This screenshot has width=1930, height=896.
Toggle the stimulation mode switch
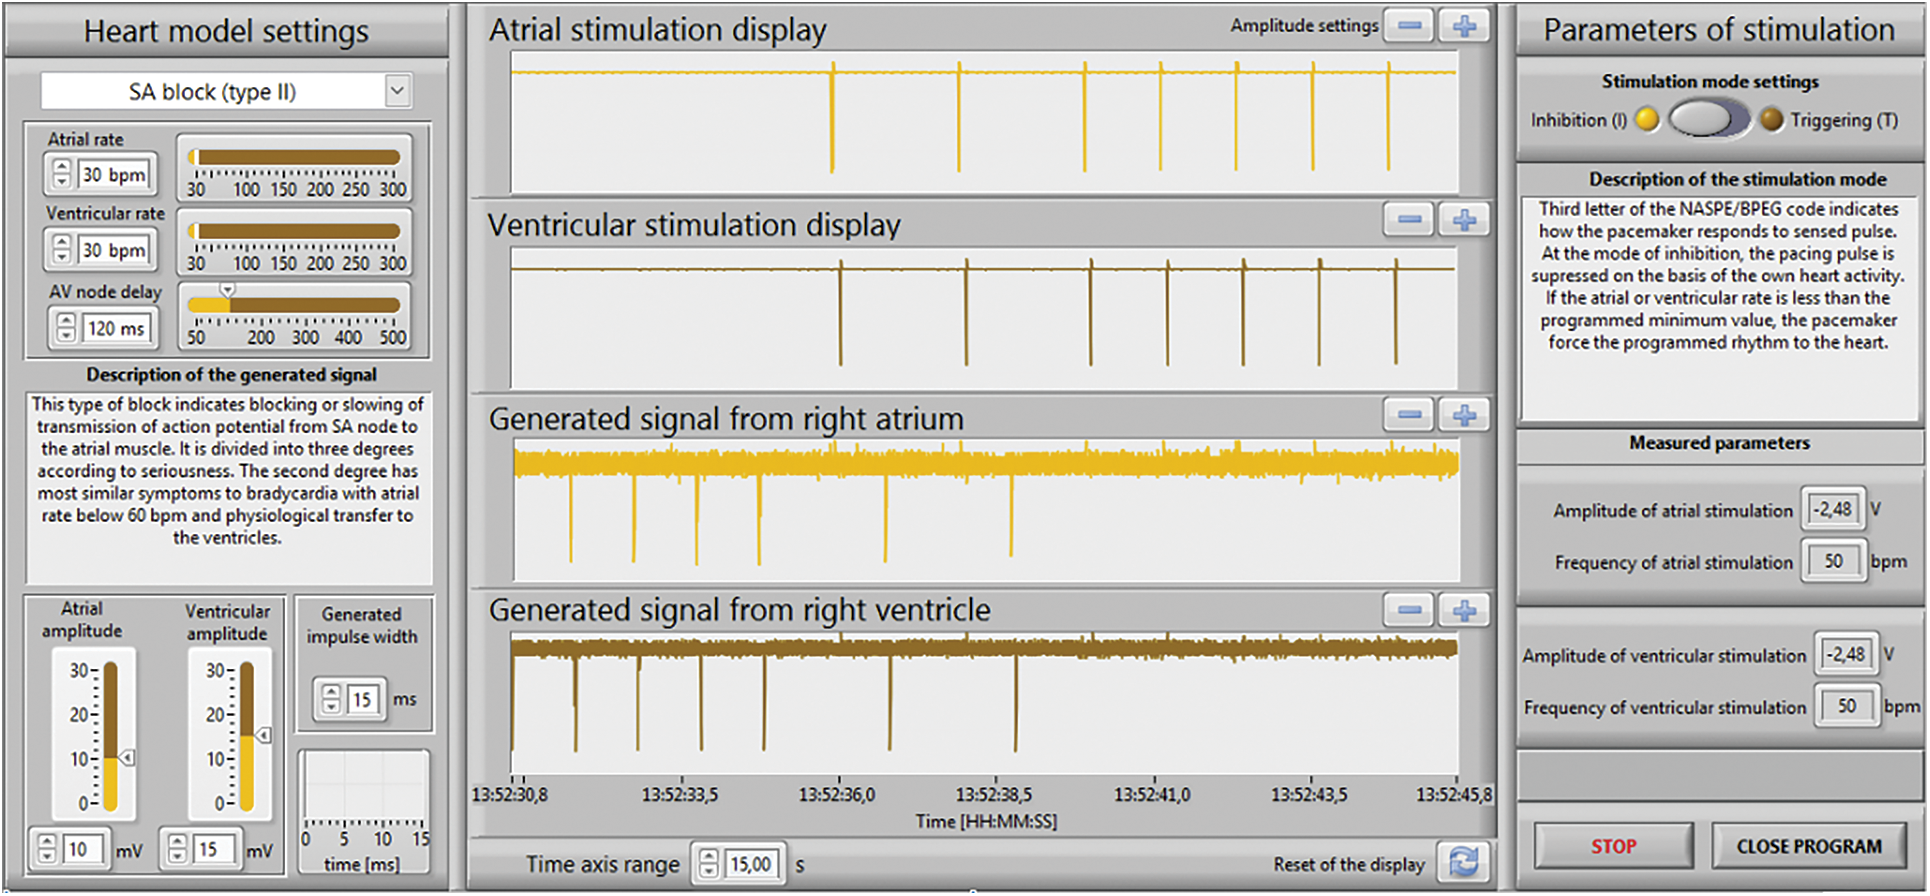pos(1708,120)
